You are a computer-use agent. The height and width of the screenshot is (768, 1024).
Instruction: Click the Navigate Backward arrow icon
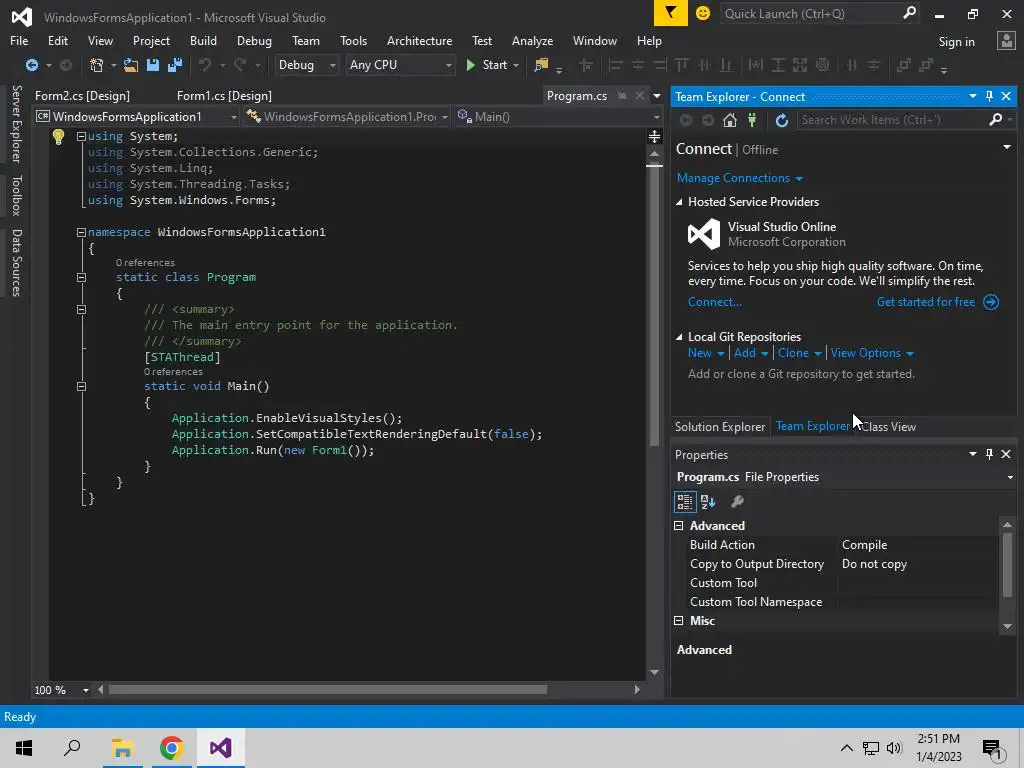(x=31, y=65)
